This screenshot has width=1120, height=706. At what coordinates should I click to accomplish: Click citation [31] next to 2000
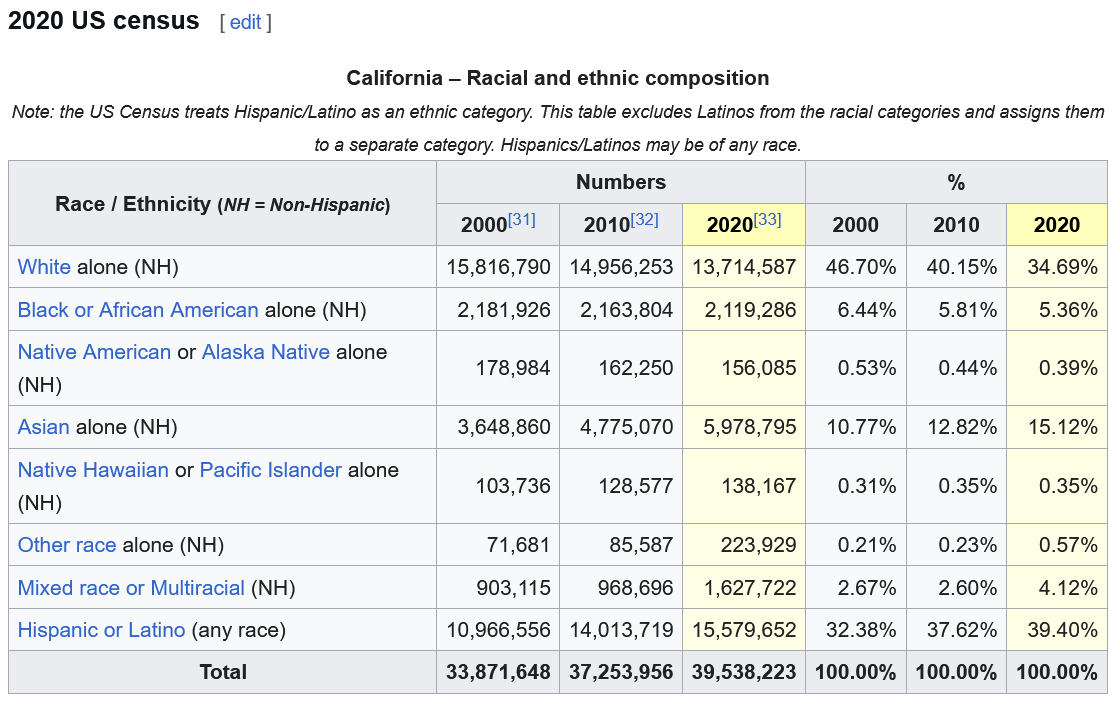point(521,219)
